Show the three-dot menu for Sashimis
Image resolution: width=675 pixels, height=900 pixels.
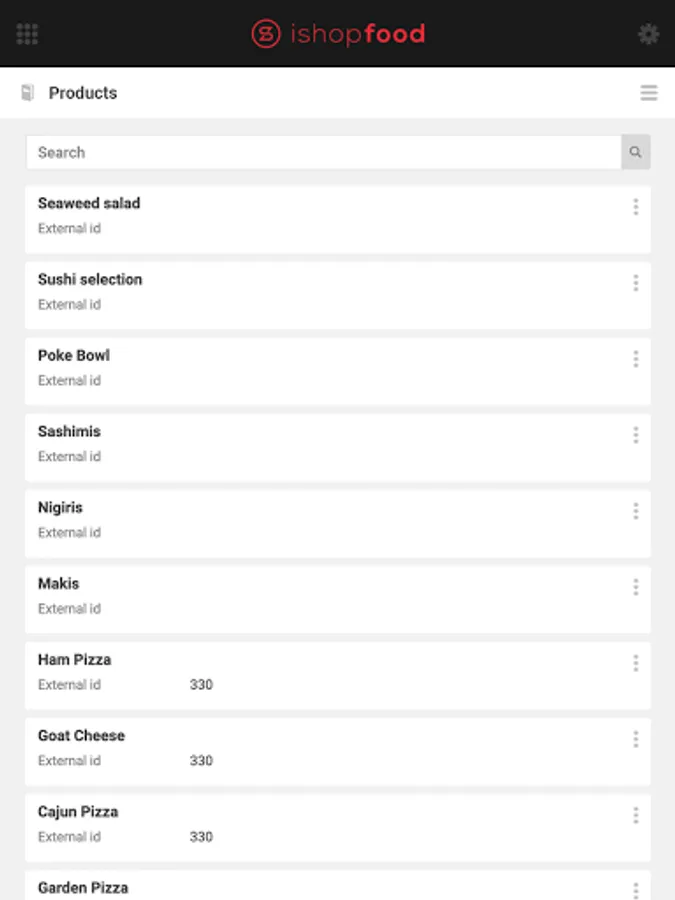click(x=635, y=435)
